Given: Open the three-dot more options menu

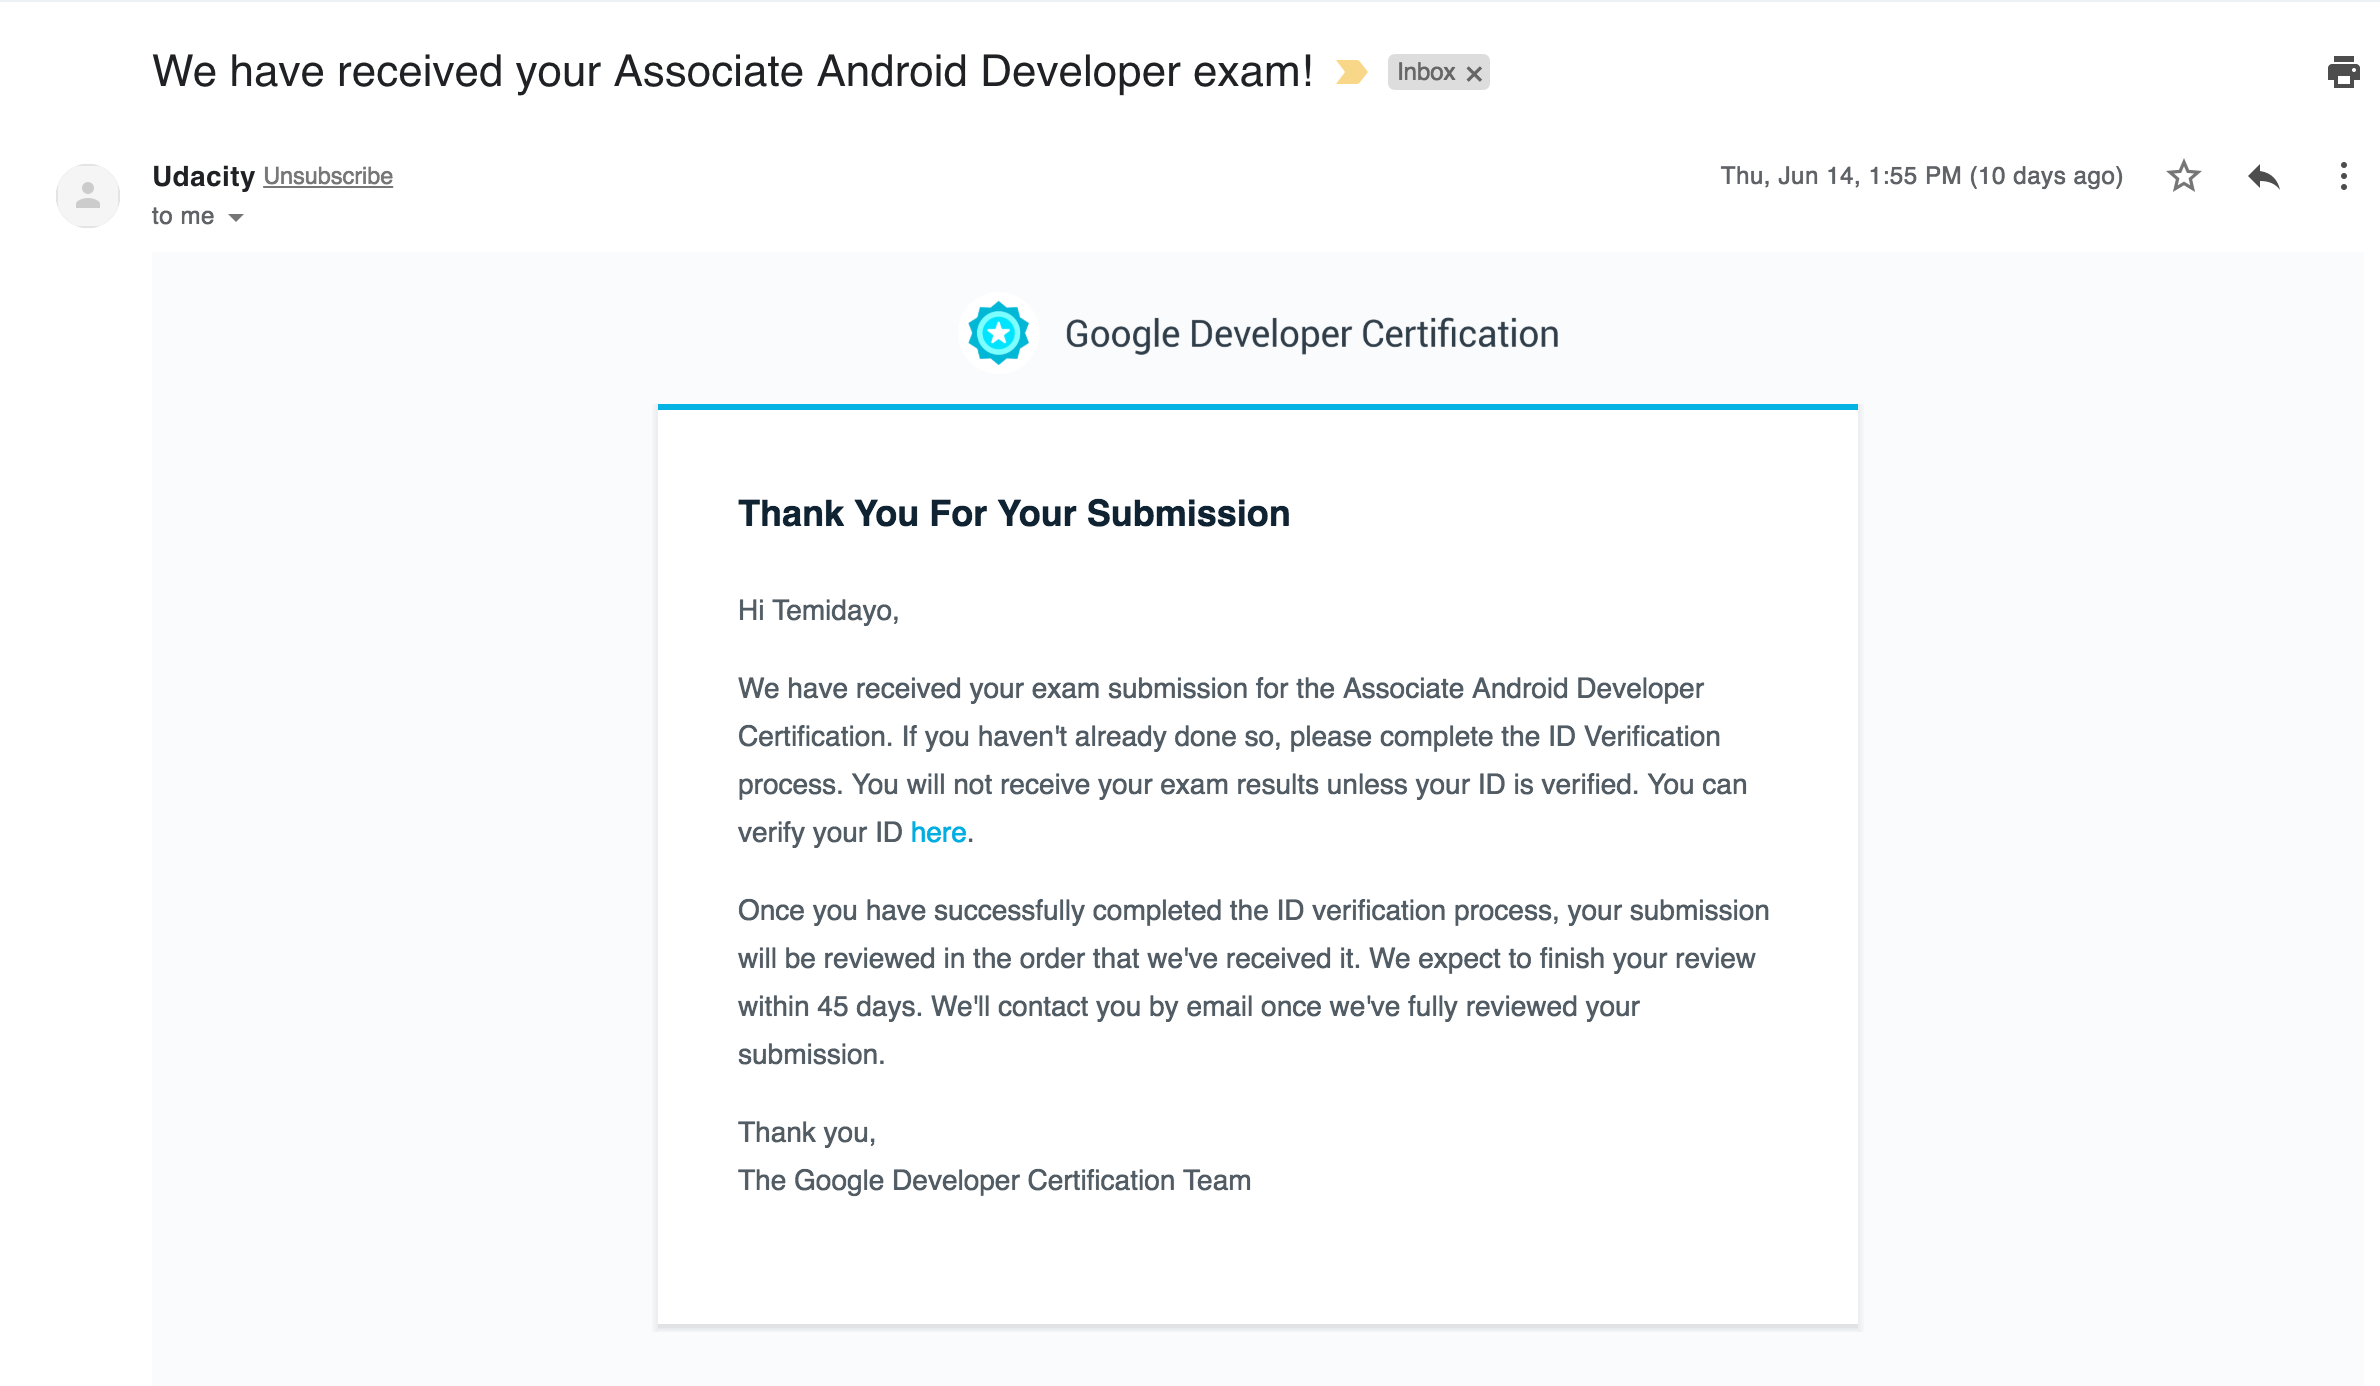Looking at the screenshot, I should click(x=2343, y=176).
